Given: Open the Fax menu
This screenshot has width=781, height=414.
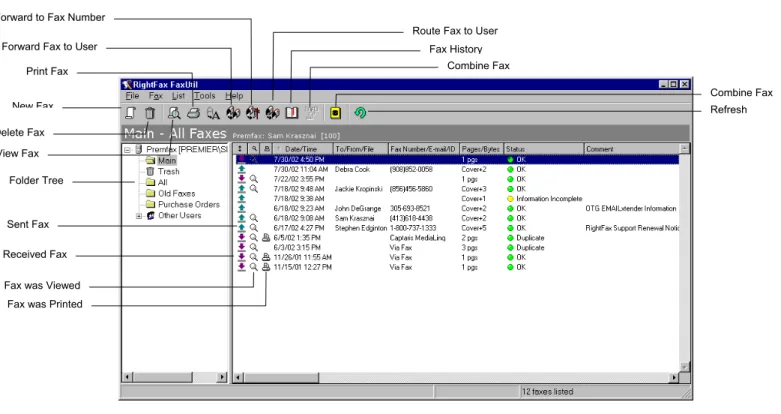Looking at the screenshot, I should tap(155, 96).
